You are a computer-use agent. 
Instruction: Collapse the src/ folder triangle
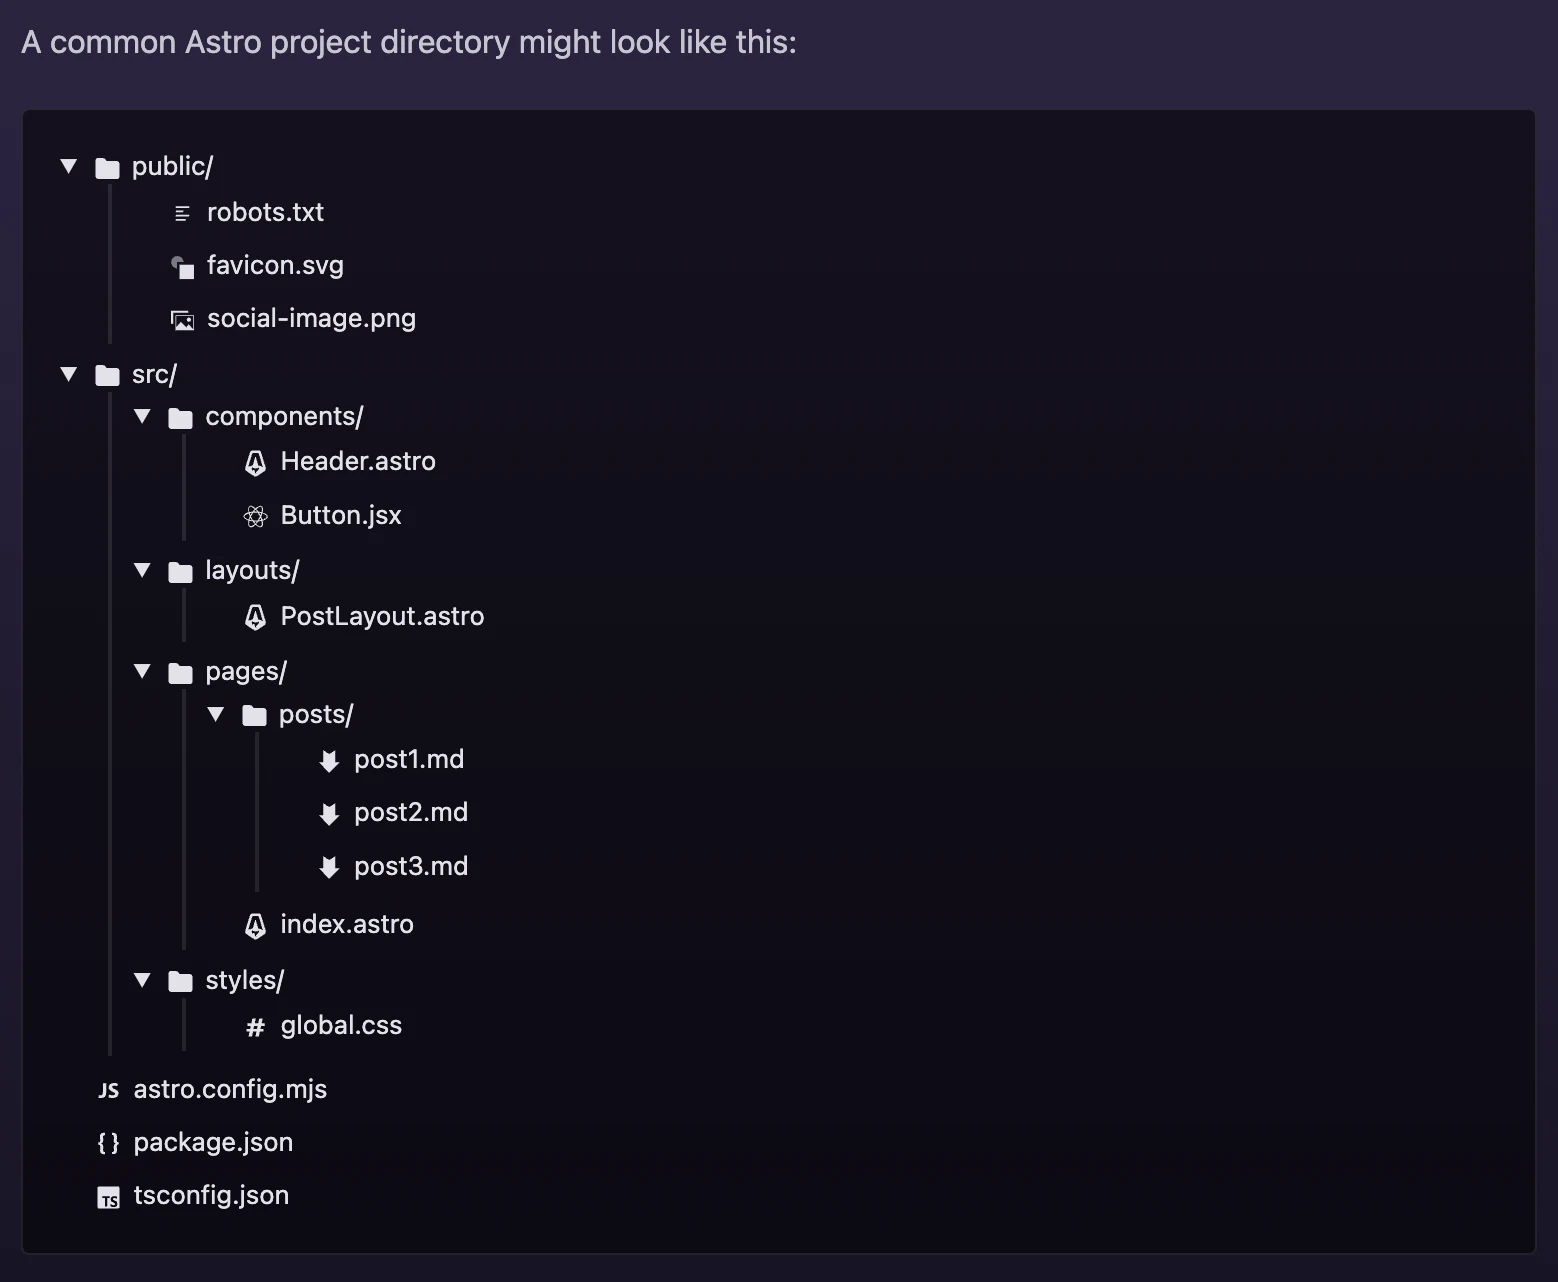click(69, 374)
